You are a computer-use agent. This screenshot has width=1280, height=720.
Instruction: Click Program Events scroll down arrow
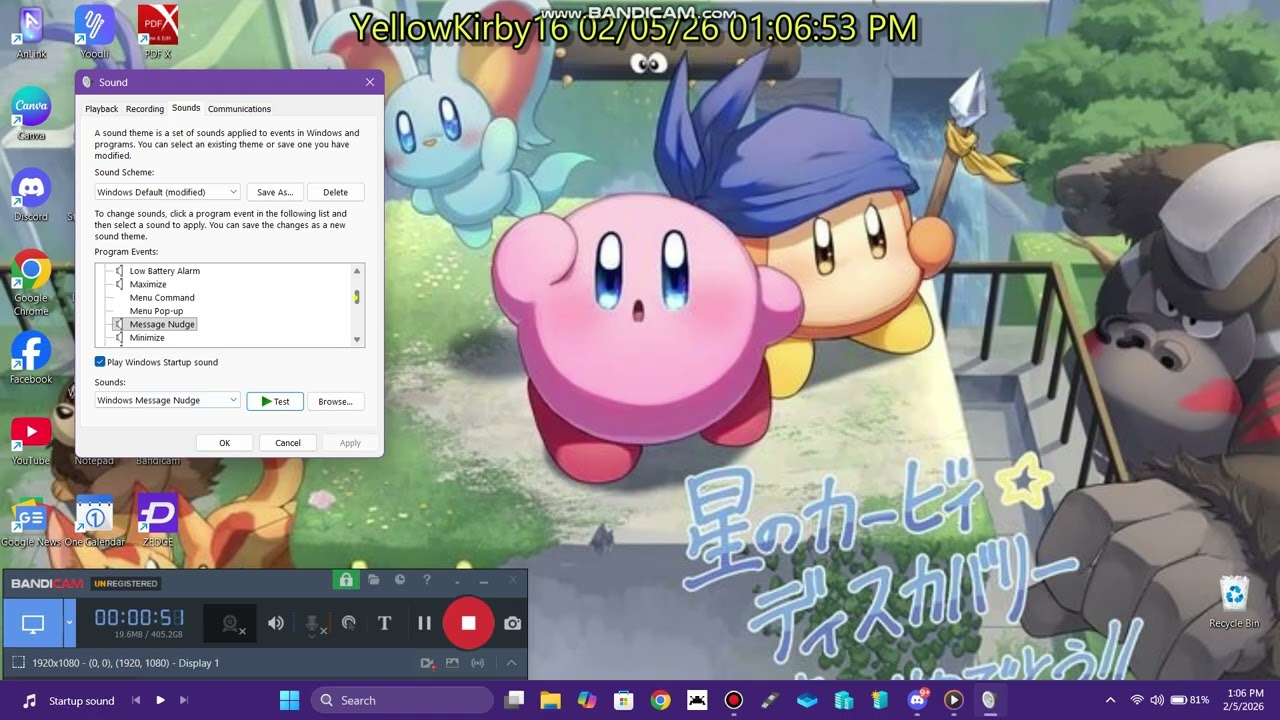point(356,340)
